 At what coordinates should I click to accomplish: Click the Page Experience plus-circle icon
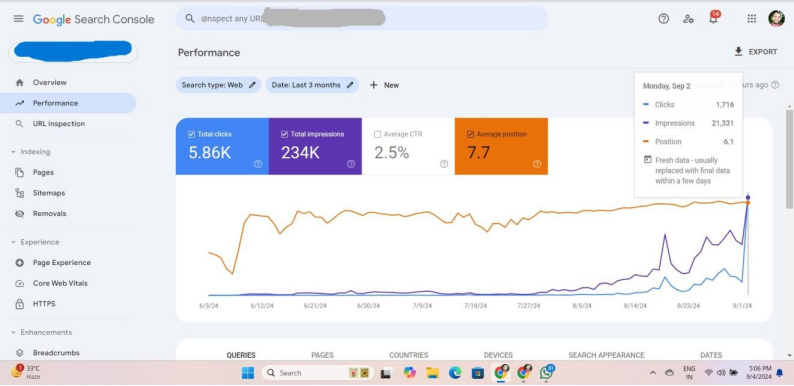coord(19,263)
